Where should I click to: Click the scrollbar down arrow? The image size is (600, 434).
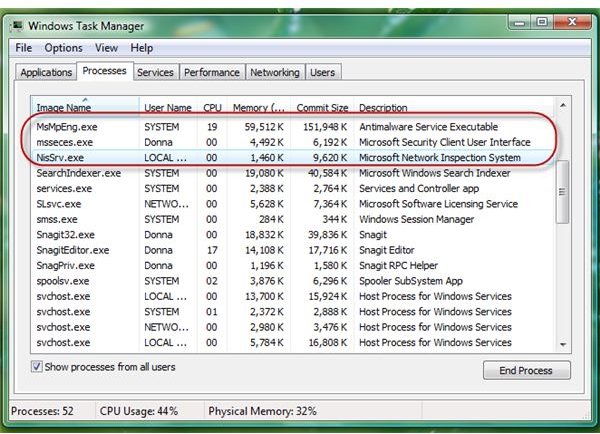[x=562, y=344]
